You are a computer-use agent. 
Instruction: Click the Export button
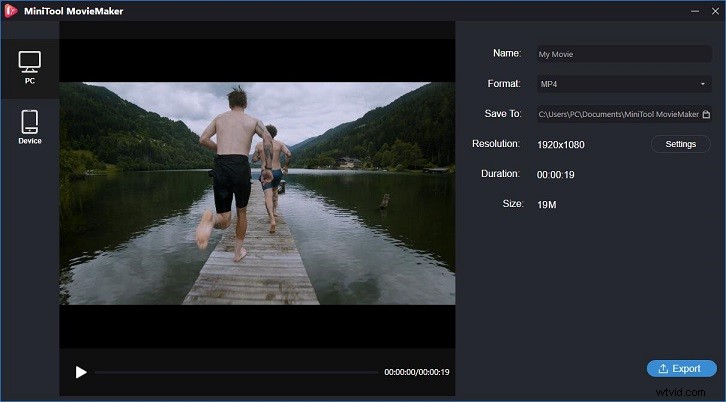click(x=682, y=369)
